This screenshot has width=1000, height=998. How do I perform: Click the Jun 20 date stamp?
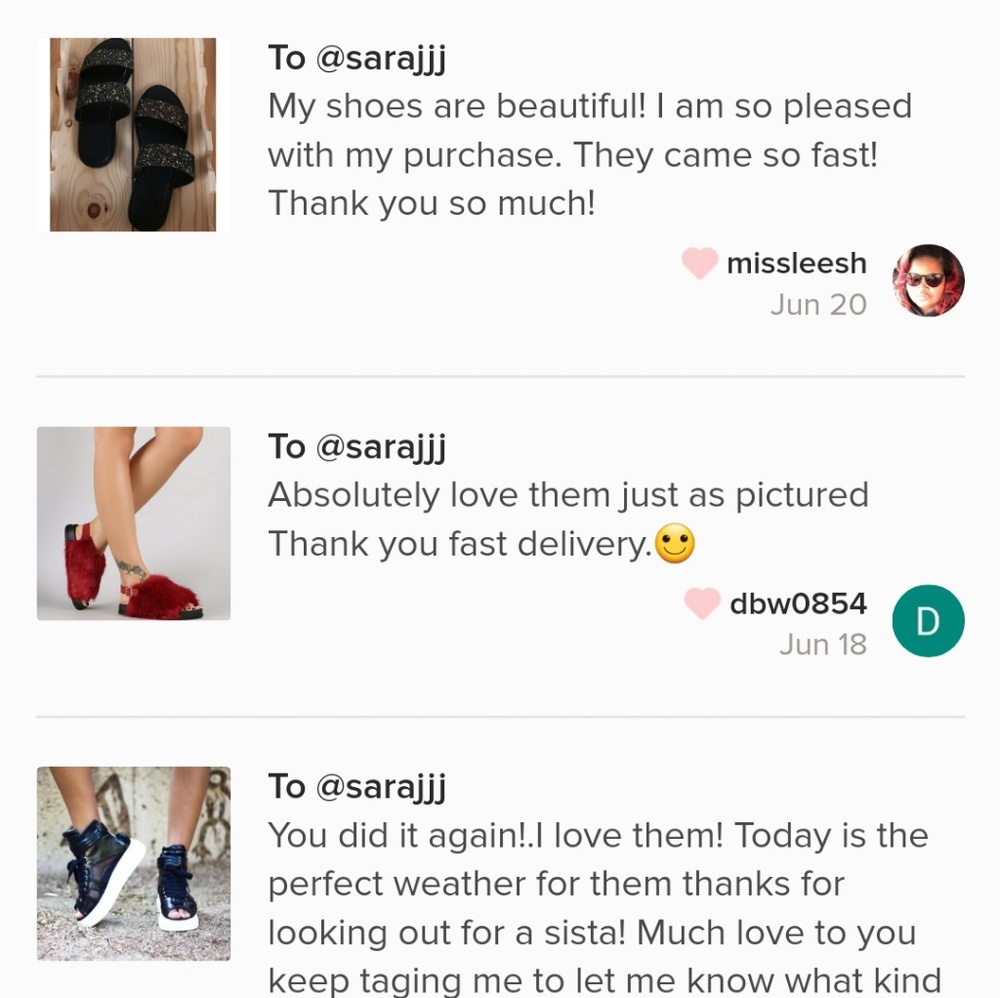(x=818, y=304)
